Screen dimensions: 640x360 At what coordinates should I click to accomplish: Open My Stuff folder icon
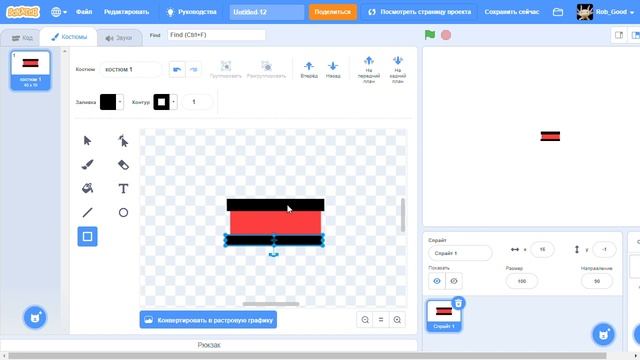pyautogui.click(x=558, y=12)
